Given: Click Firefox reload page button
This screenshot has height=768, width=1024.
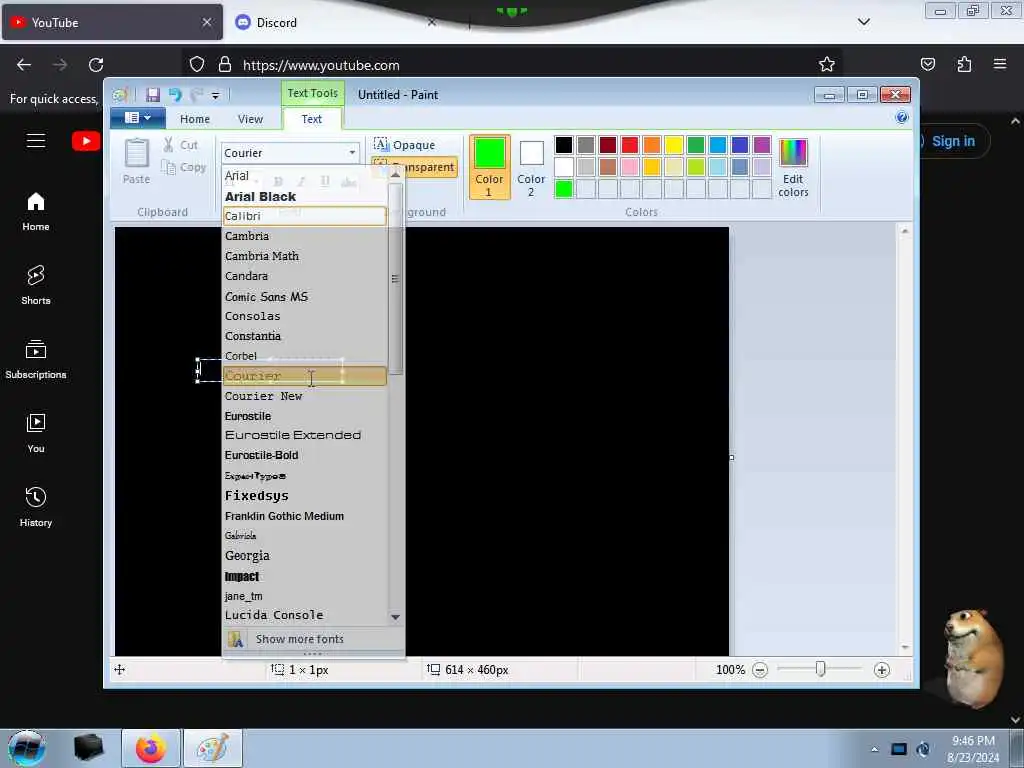Looking at the screenshot, I should (x=96, y=65).
